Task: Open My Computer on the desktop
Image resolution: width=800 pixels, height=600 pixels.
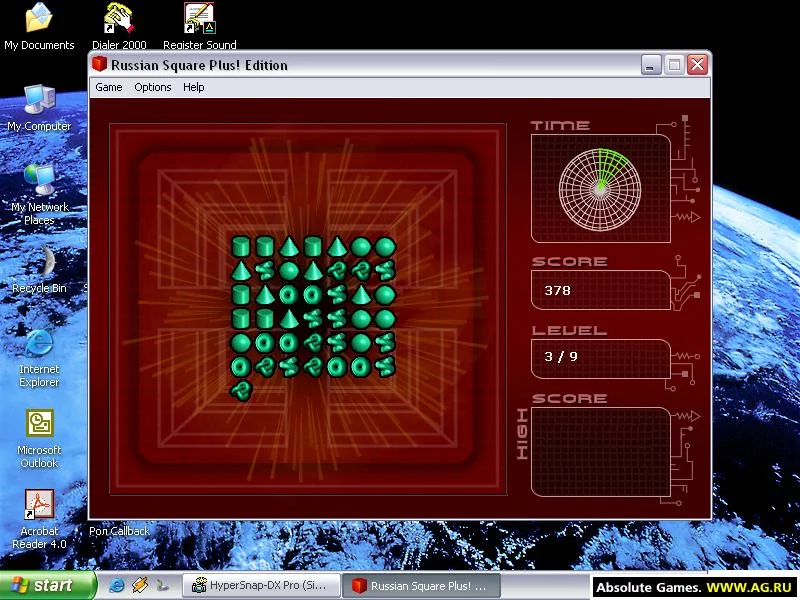Action: tap(39, 107)
